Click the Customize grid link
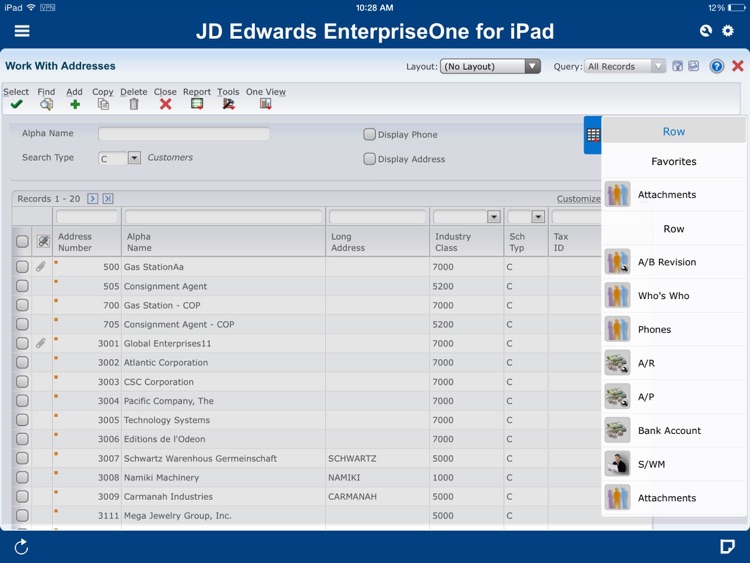 pyautogui.click(x=578, y=199)
